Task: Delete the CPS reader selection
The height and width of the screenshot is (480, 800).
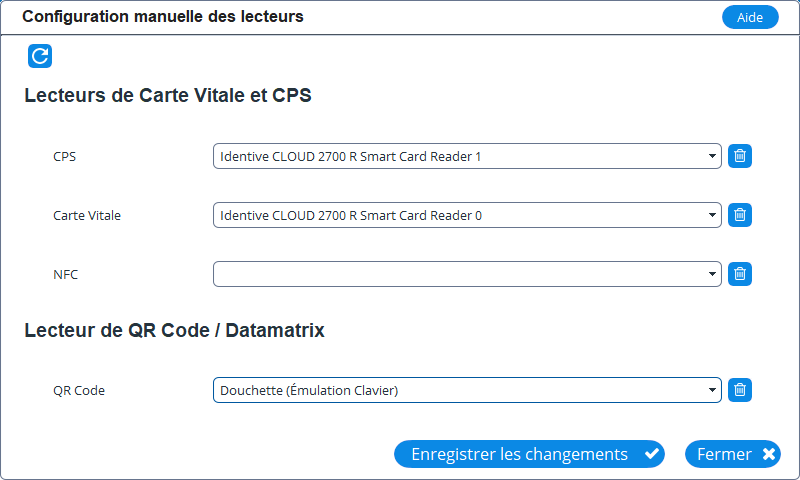Action: [740, 156]
